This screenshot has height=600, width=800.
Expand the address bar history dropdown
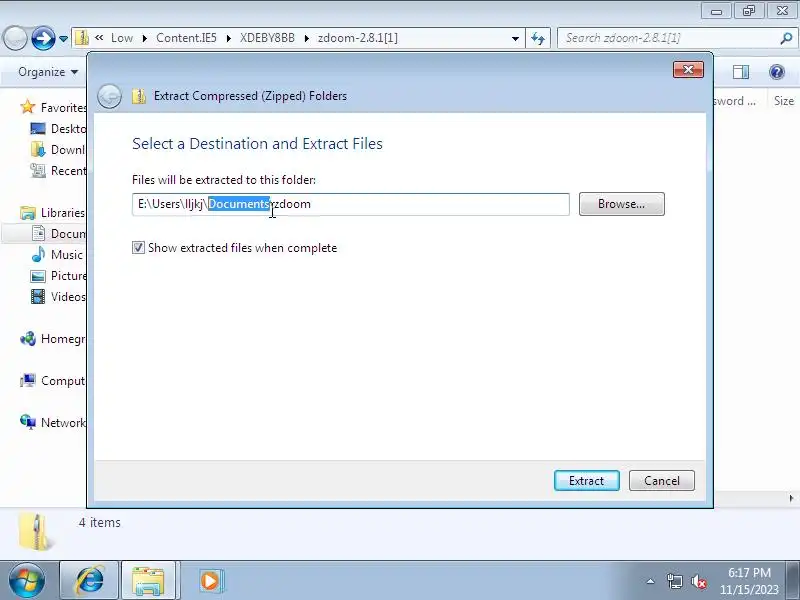(x=515, y=38)
